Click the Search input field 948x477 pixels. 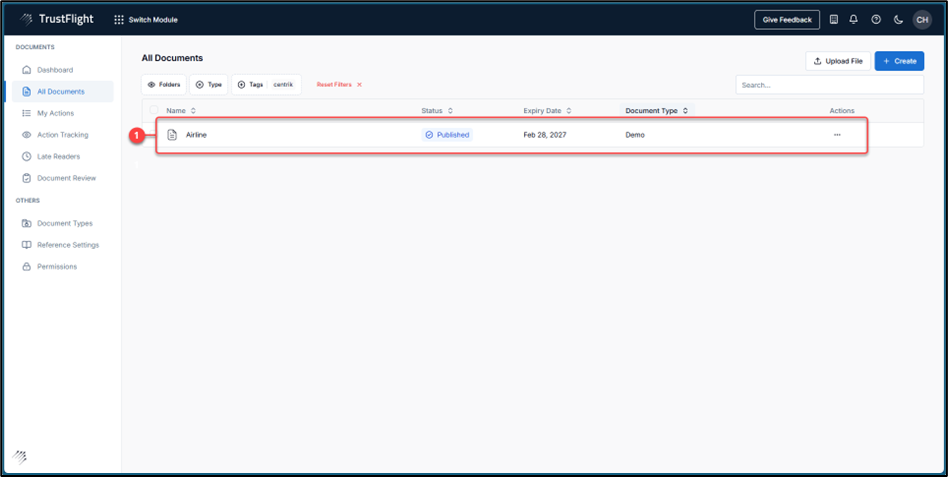click(829, 85)
